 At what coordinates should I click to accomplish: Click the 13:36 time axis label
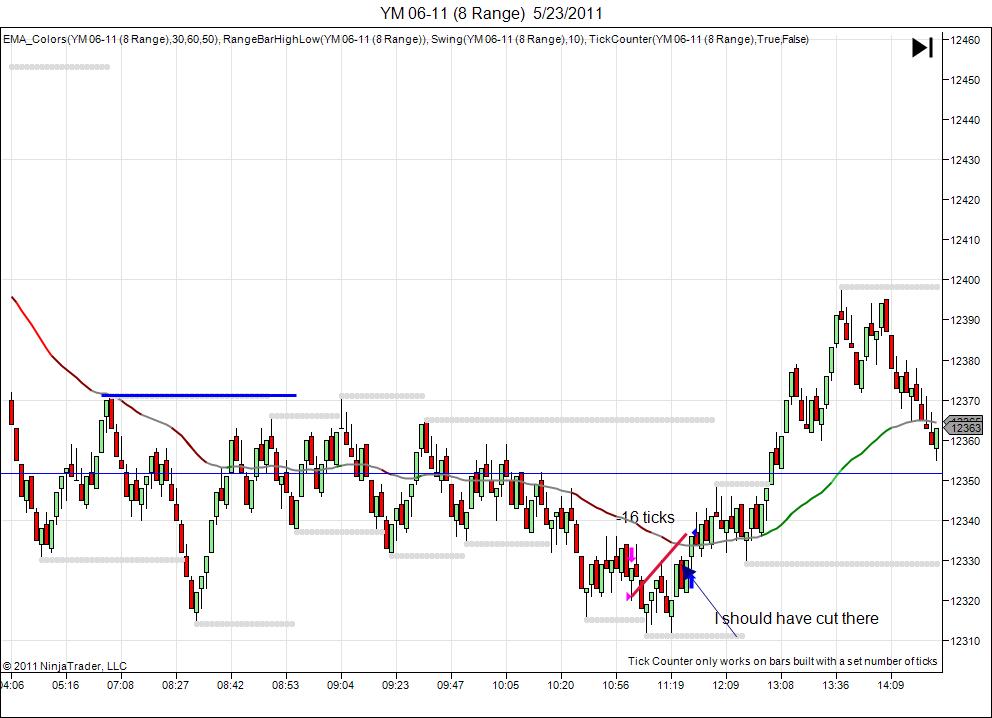836,685
